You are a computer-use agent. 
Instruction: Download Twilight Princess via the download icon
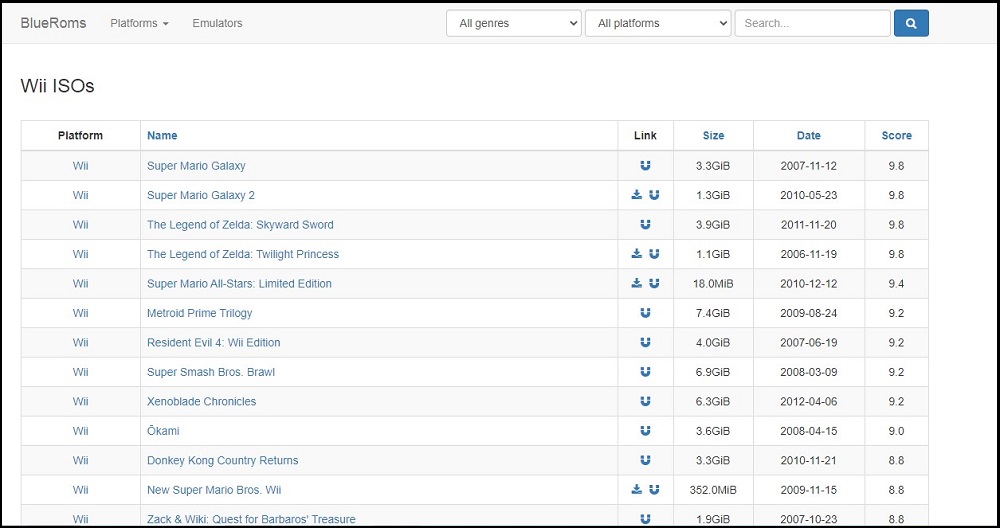coord(636,254)
